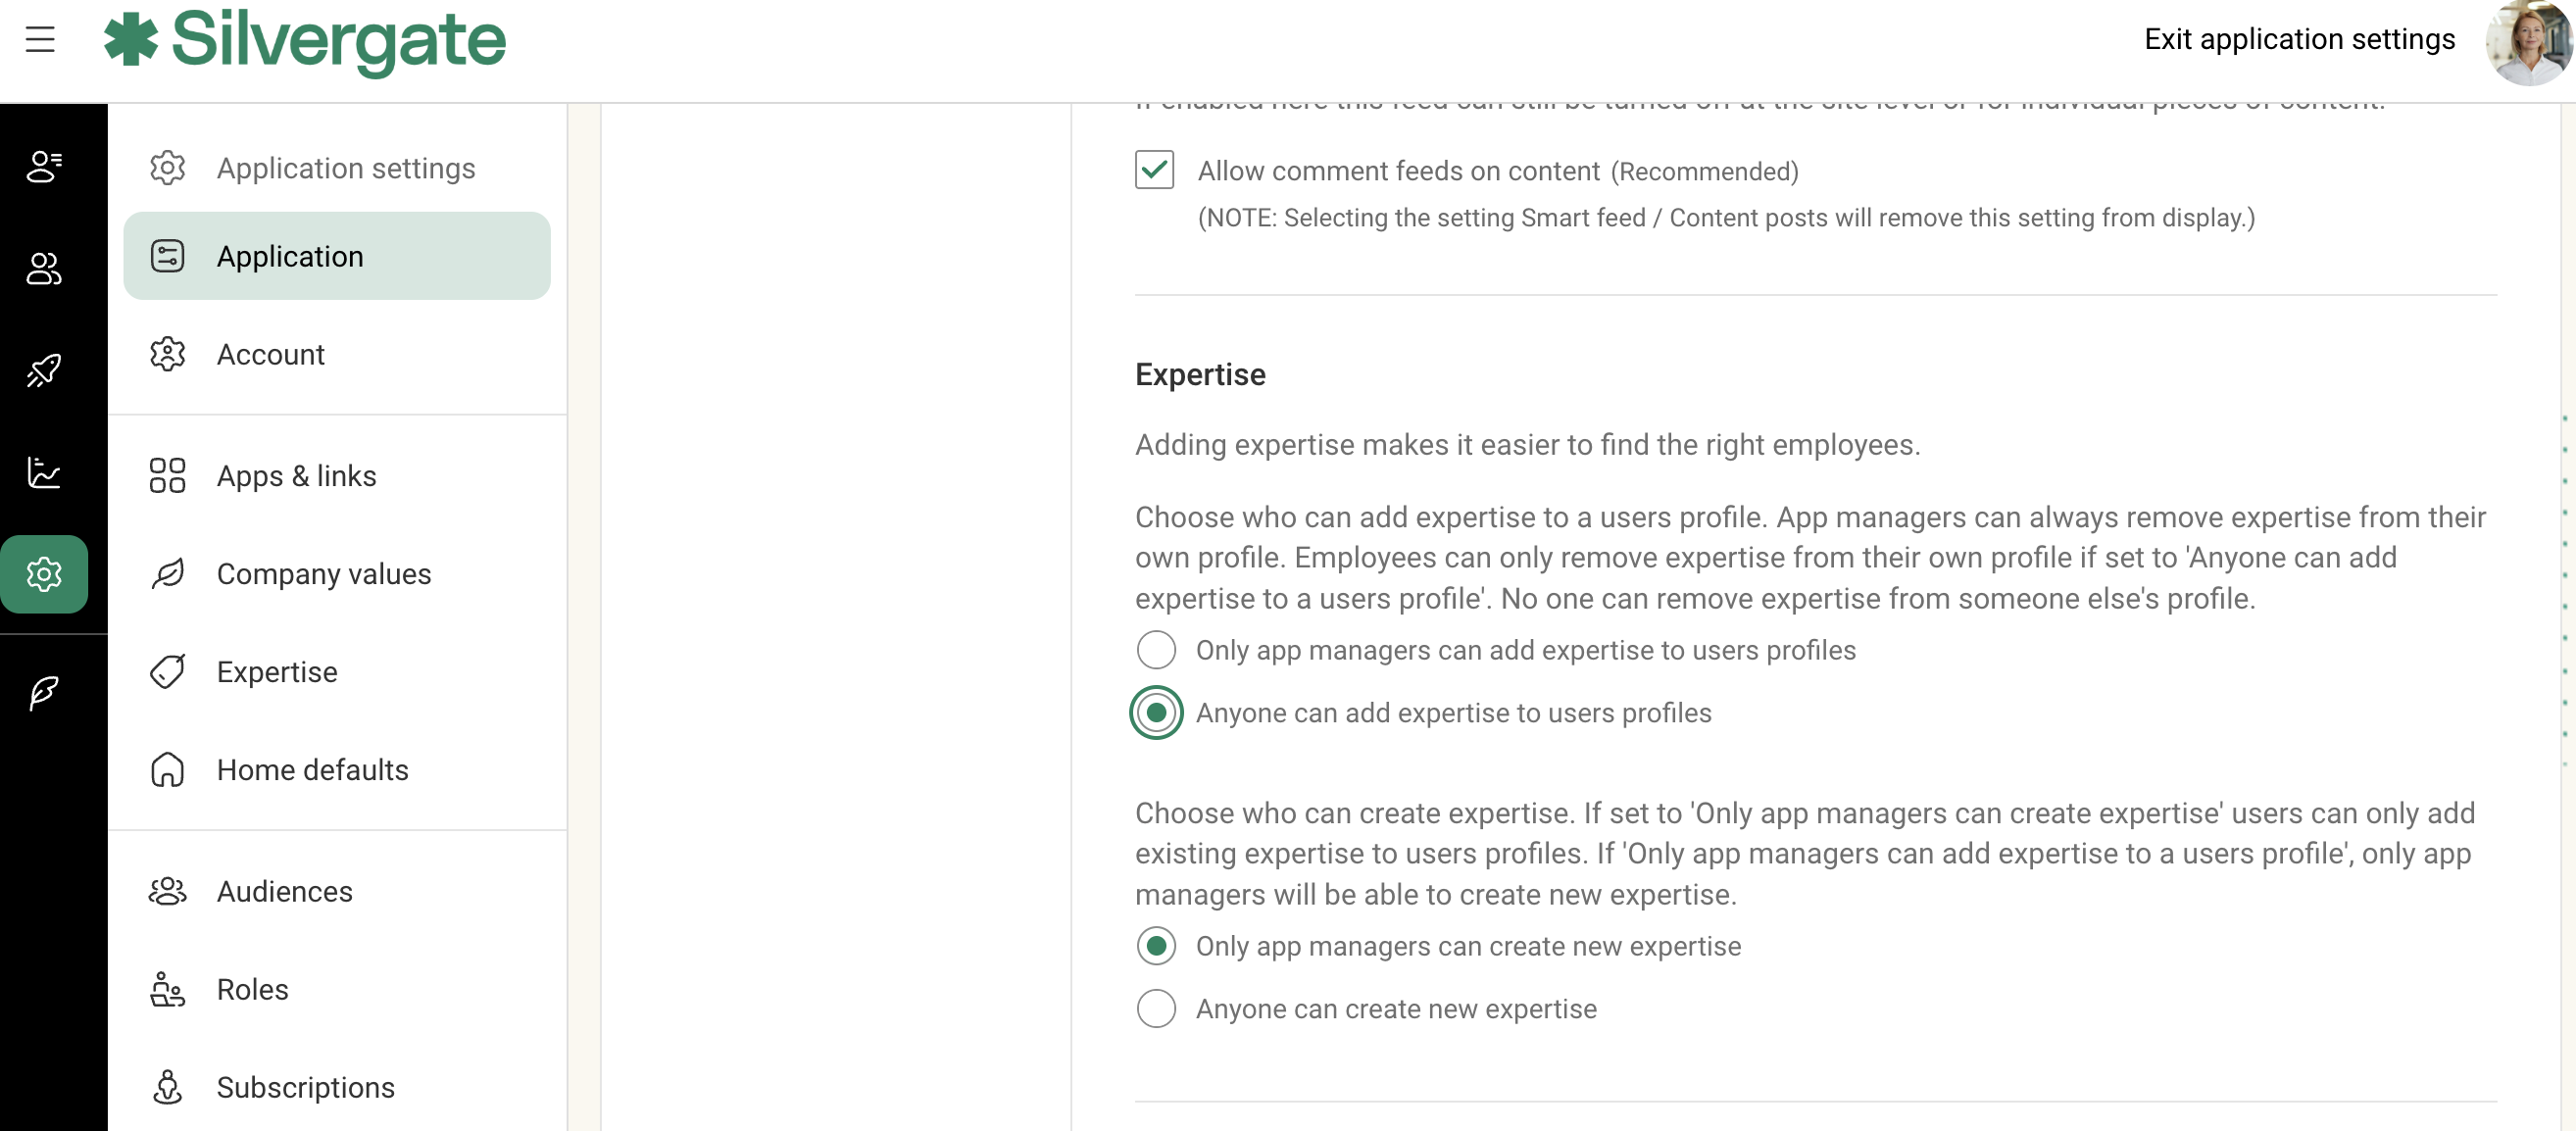The image size is (2576, 1131).
Task: Click the Silvergate logo
Action: pyautogui.click(x=305, y=40)
